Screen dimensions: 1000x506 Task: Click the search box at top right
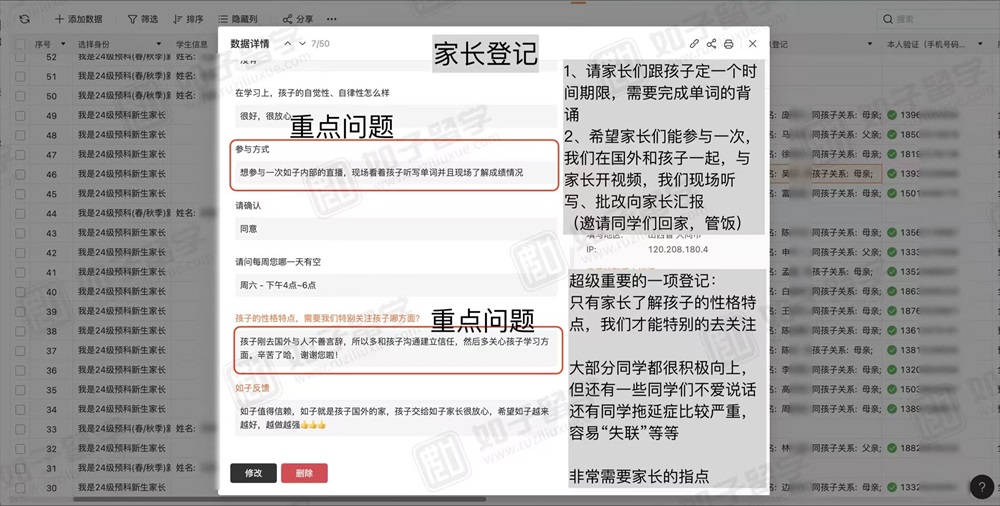tap(939, 19)
